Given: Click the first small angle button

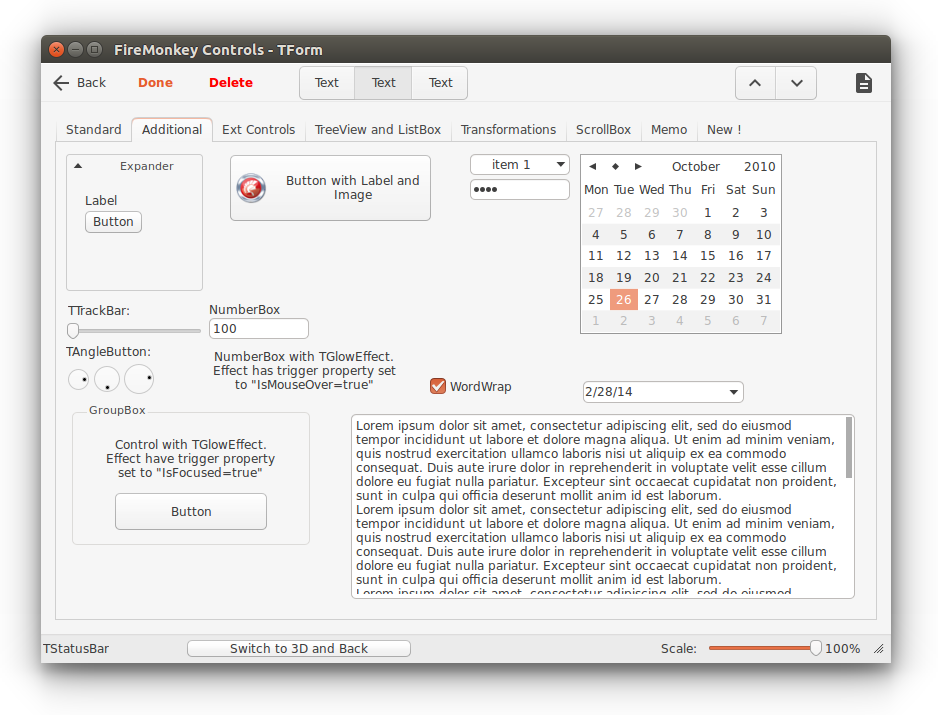Looking at the screenshot, I should coord(78,379).
